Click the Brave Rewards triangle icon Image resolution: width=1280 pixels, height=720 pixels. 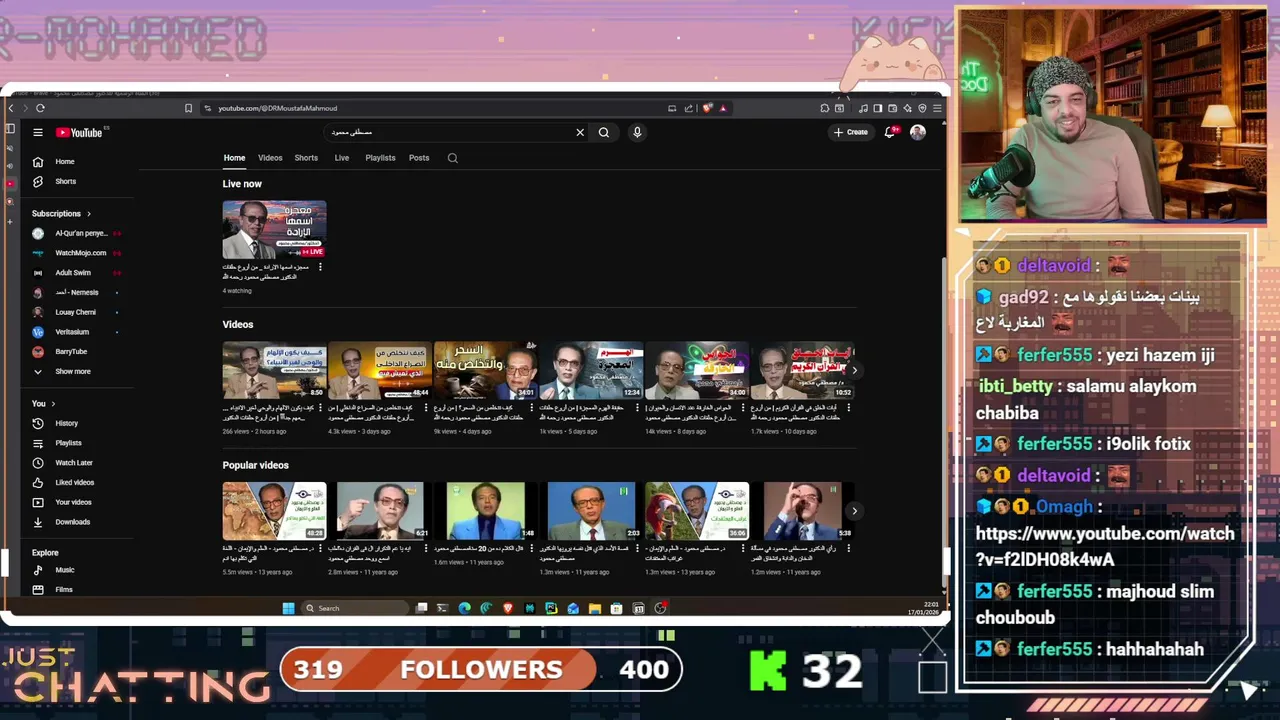[722, 108]
